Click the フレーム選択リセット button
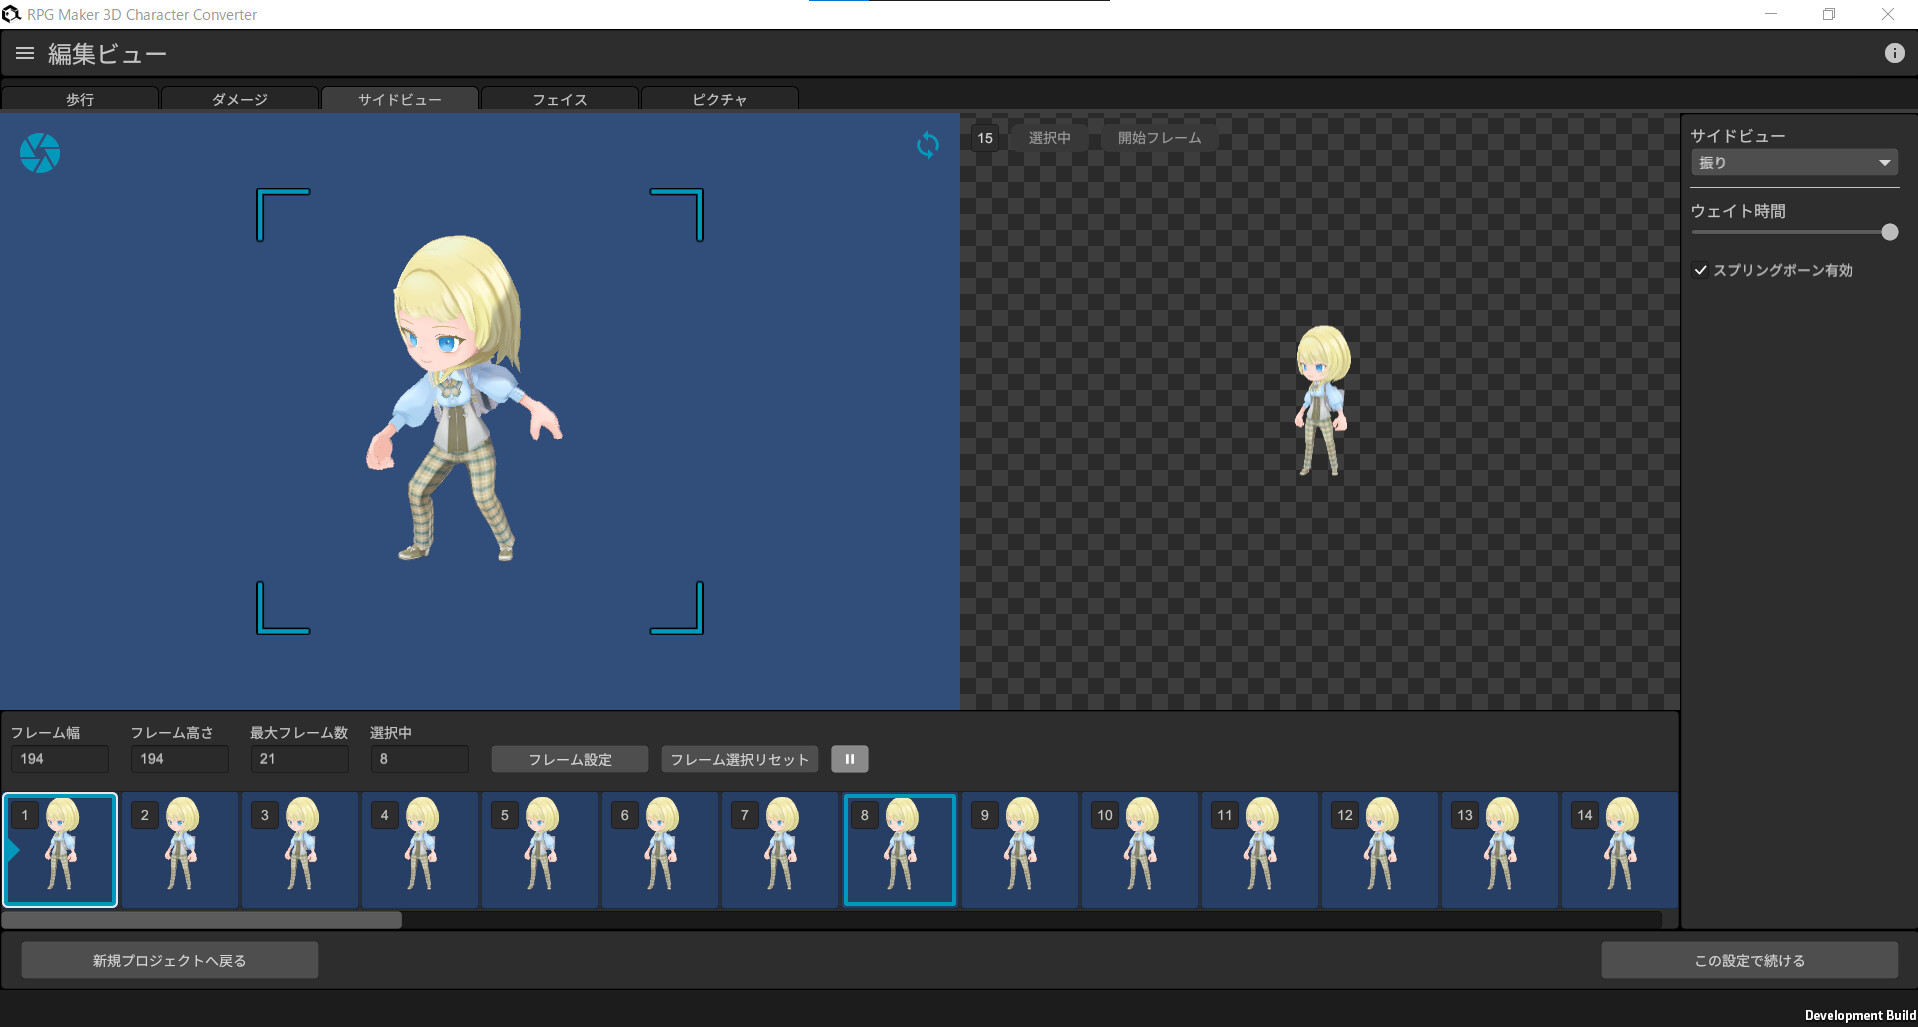Screen dimensions: 1918x1027 [739, 759]
